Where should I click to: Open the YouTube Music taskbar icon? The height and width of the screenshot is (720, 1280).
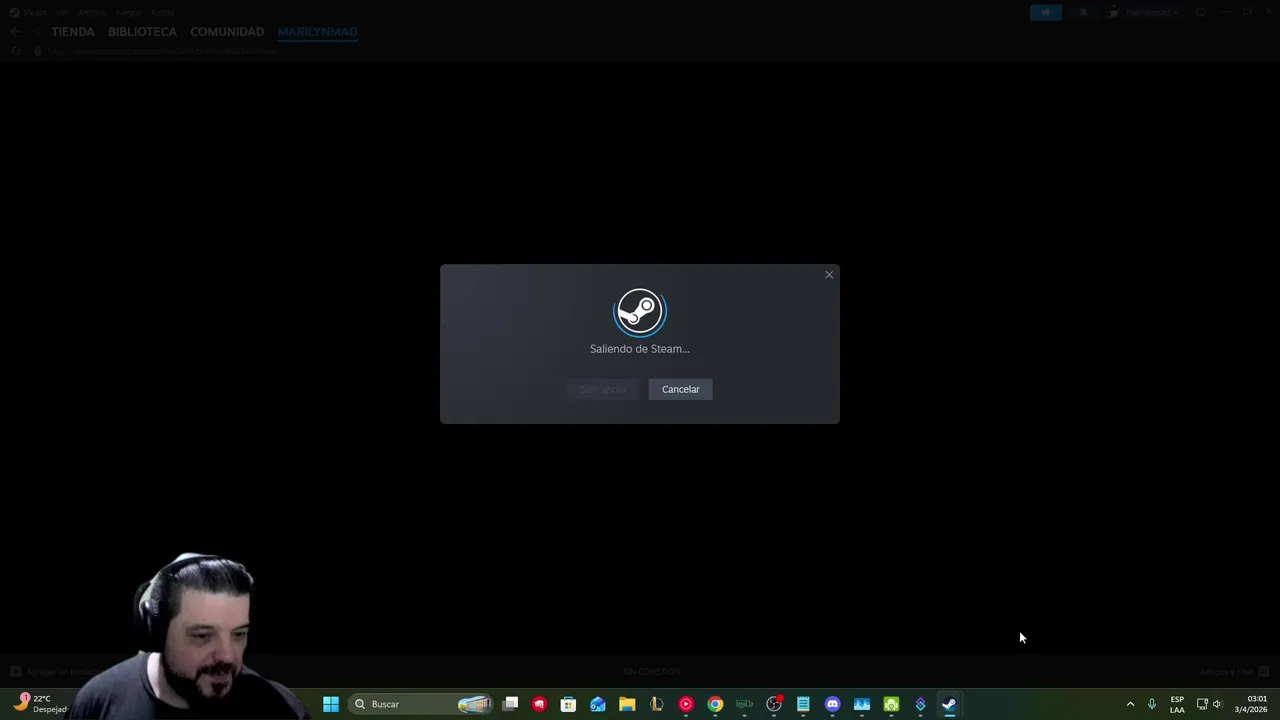(685, 704)
